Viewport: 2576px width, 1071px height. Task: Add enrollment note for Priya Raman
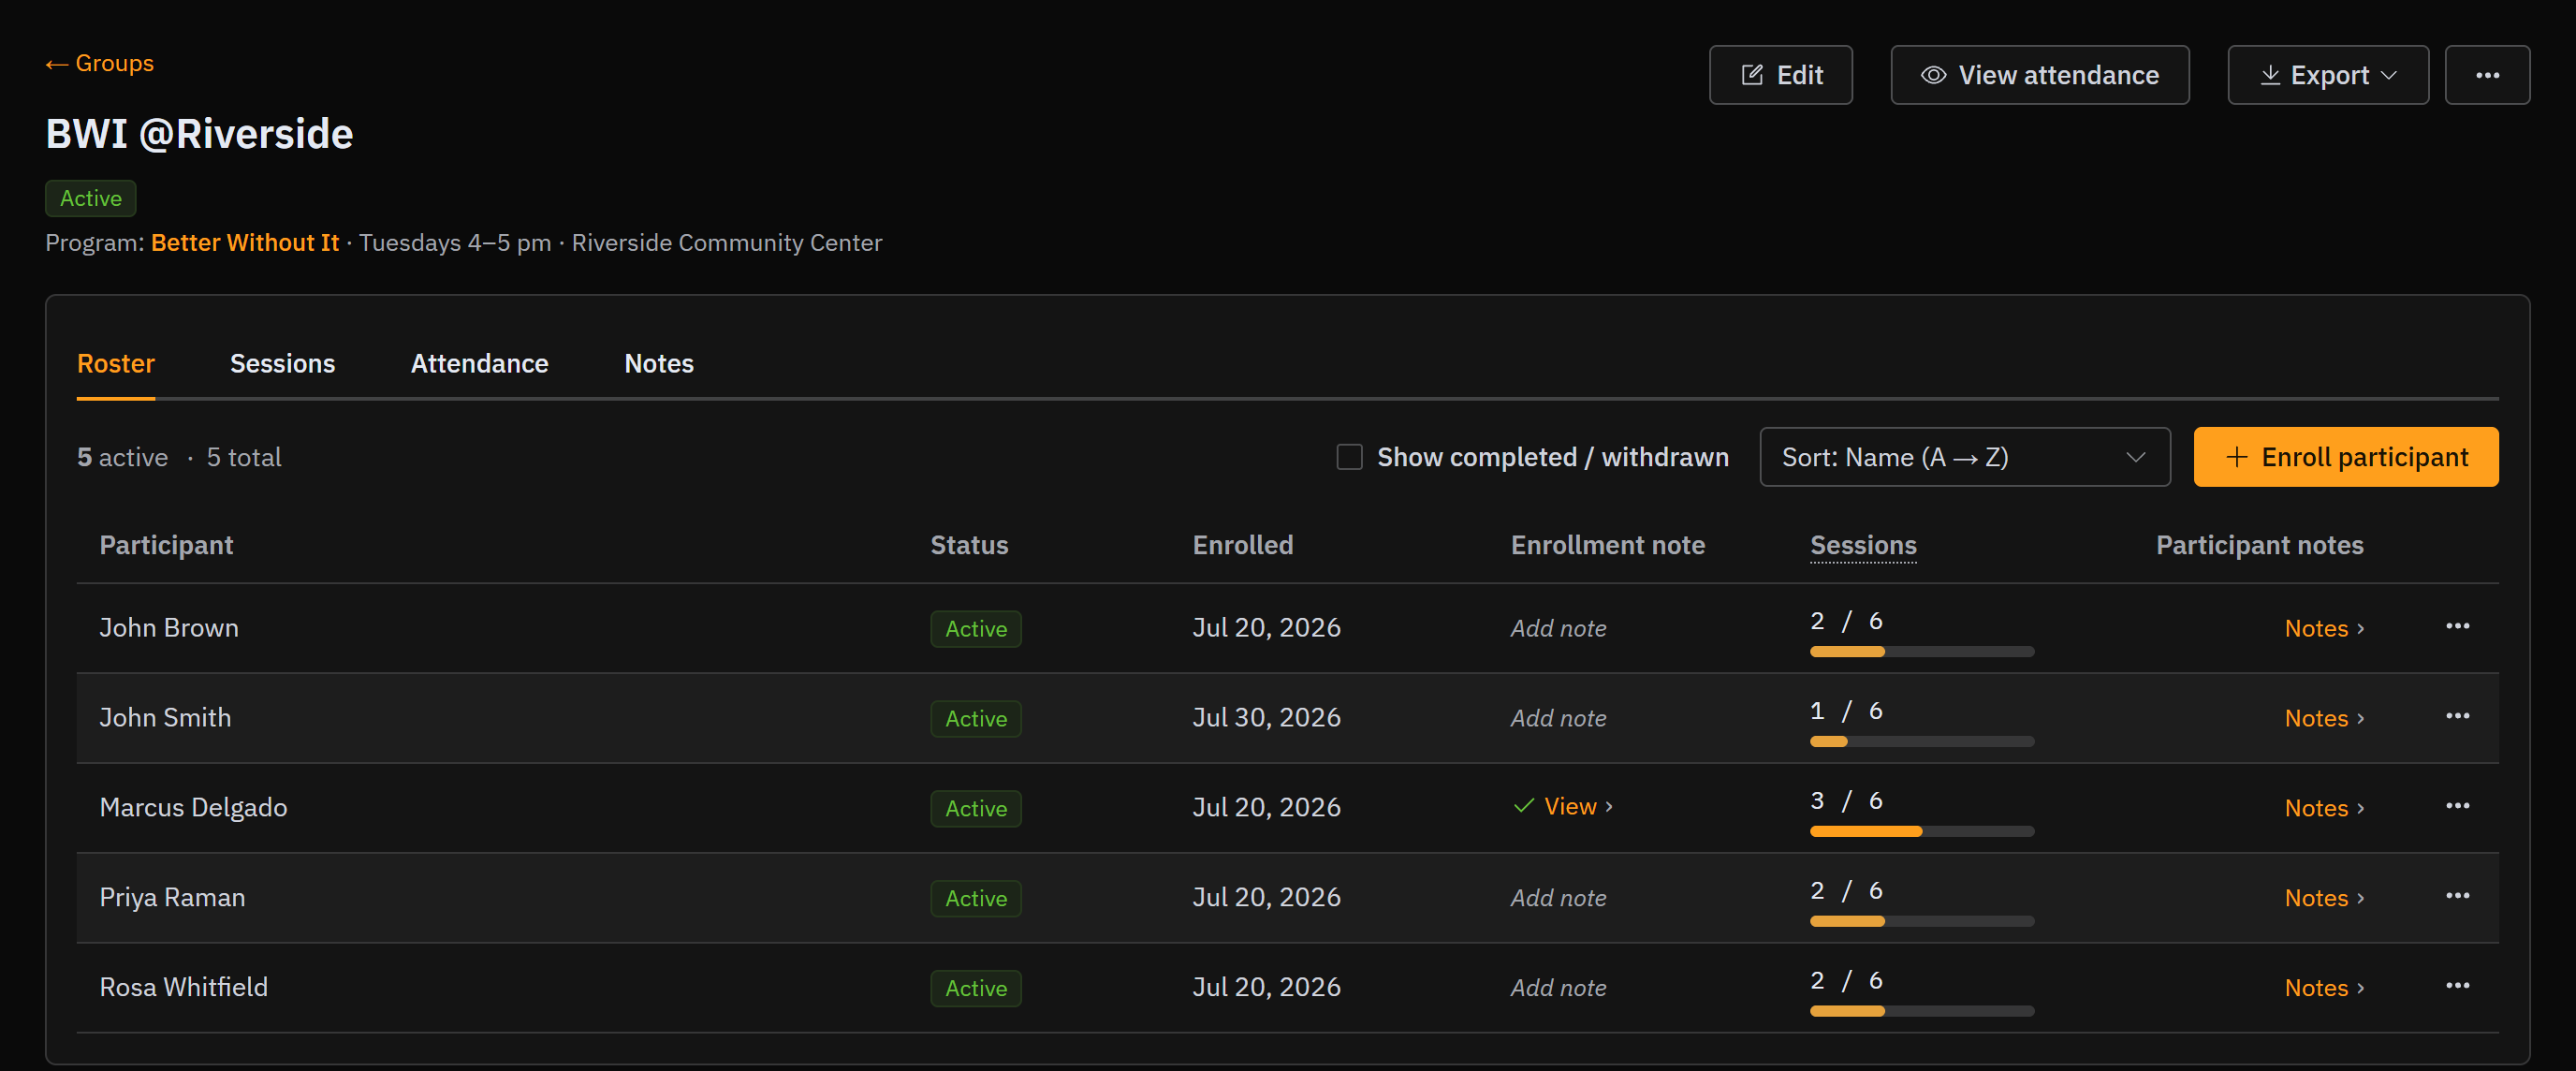pyautogui.click(x=1558, y=898)
